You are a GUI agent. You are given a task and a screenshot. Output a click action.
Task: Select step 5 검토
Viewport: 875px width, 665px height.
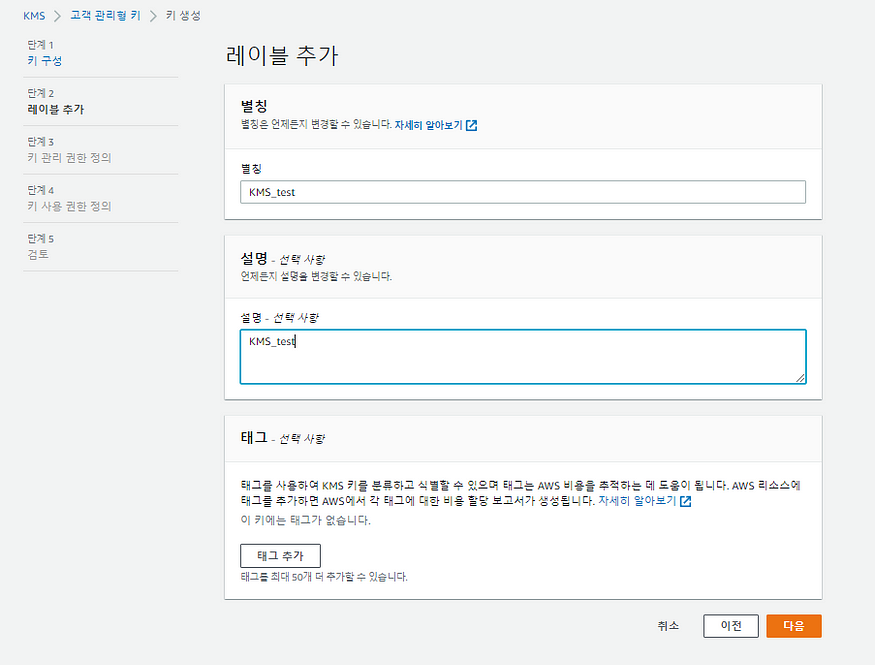[x=38, y=254]
